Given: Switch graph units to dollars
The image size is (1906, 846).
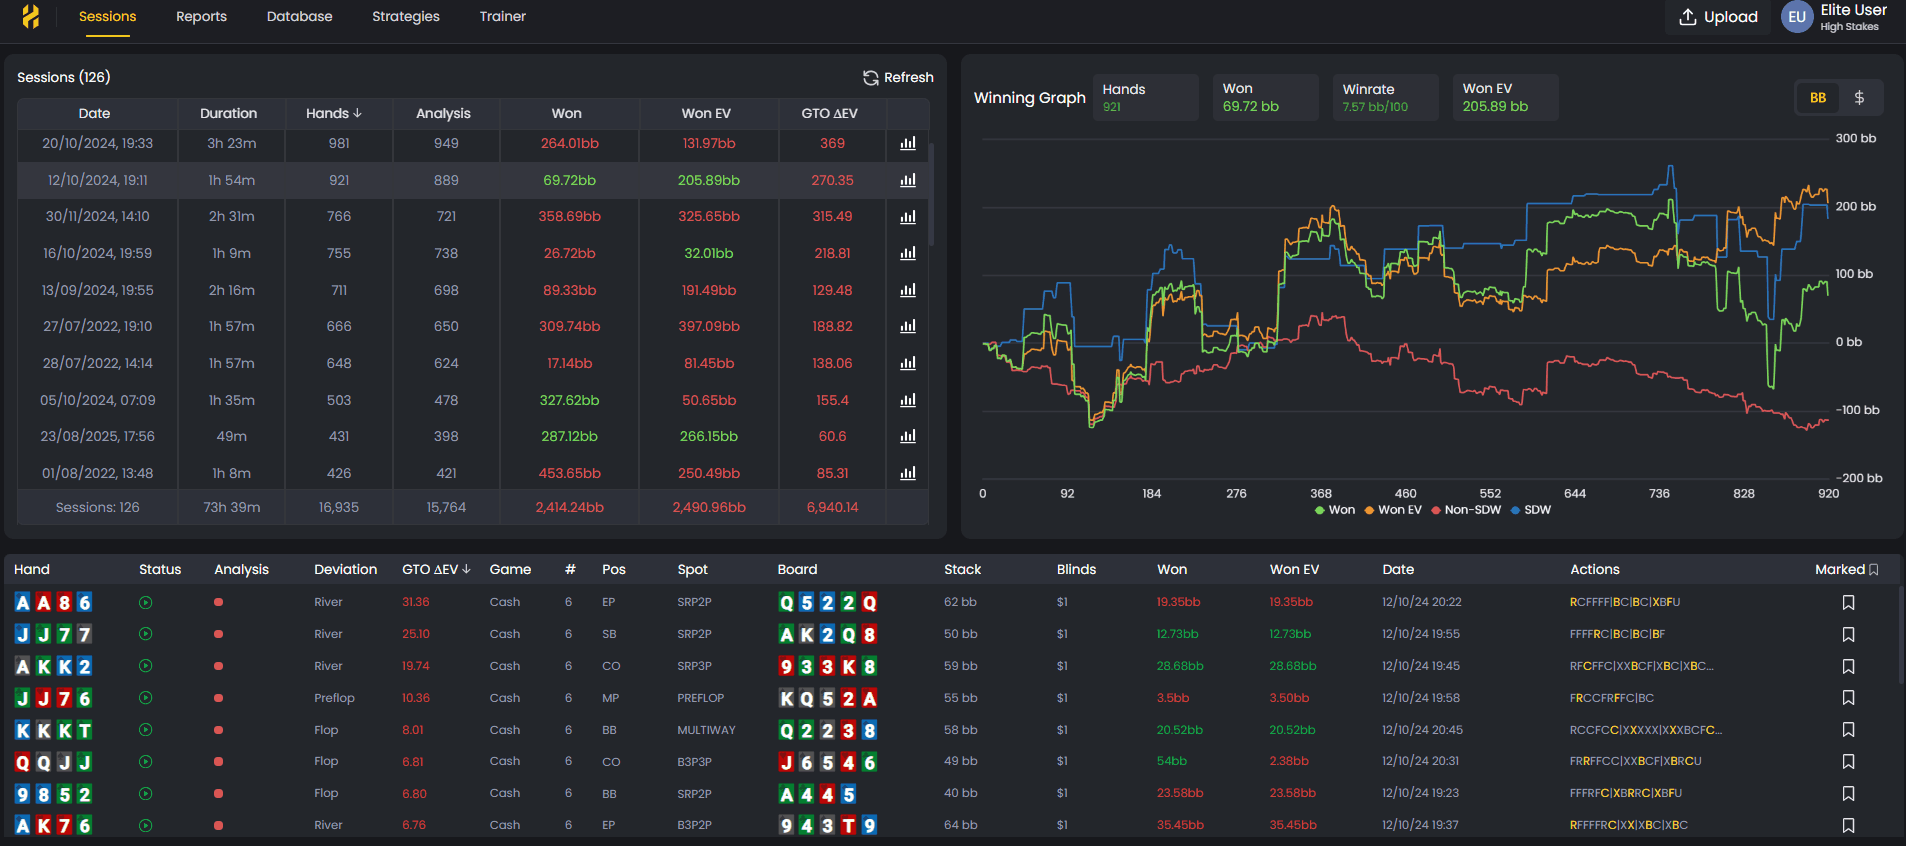Looking at the screenshot, I should coord(1859,97).
